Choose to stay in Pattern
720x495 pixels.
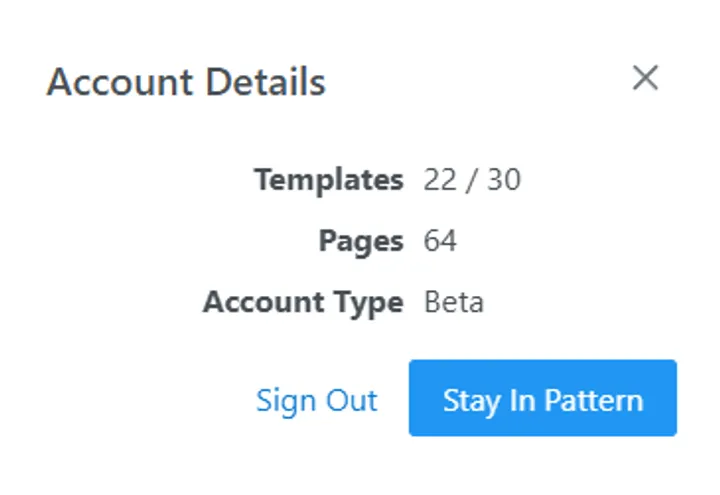[x=542, y=399]
